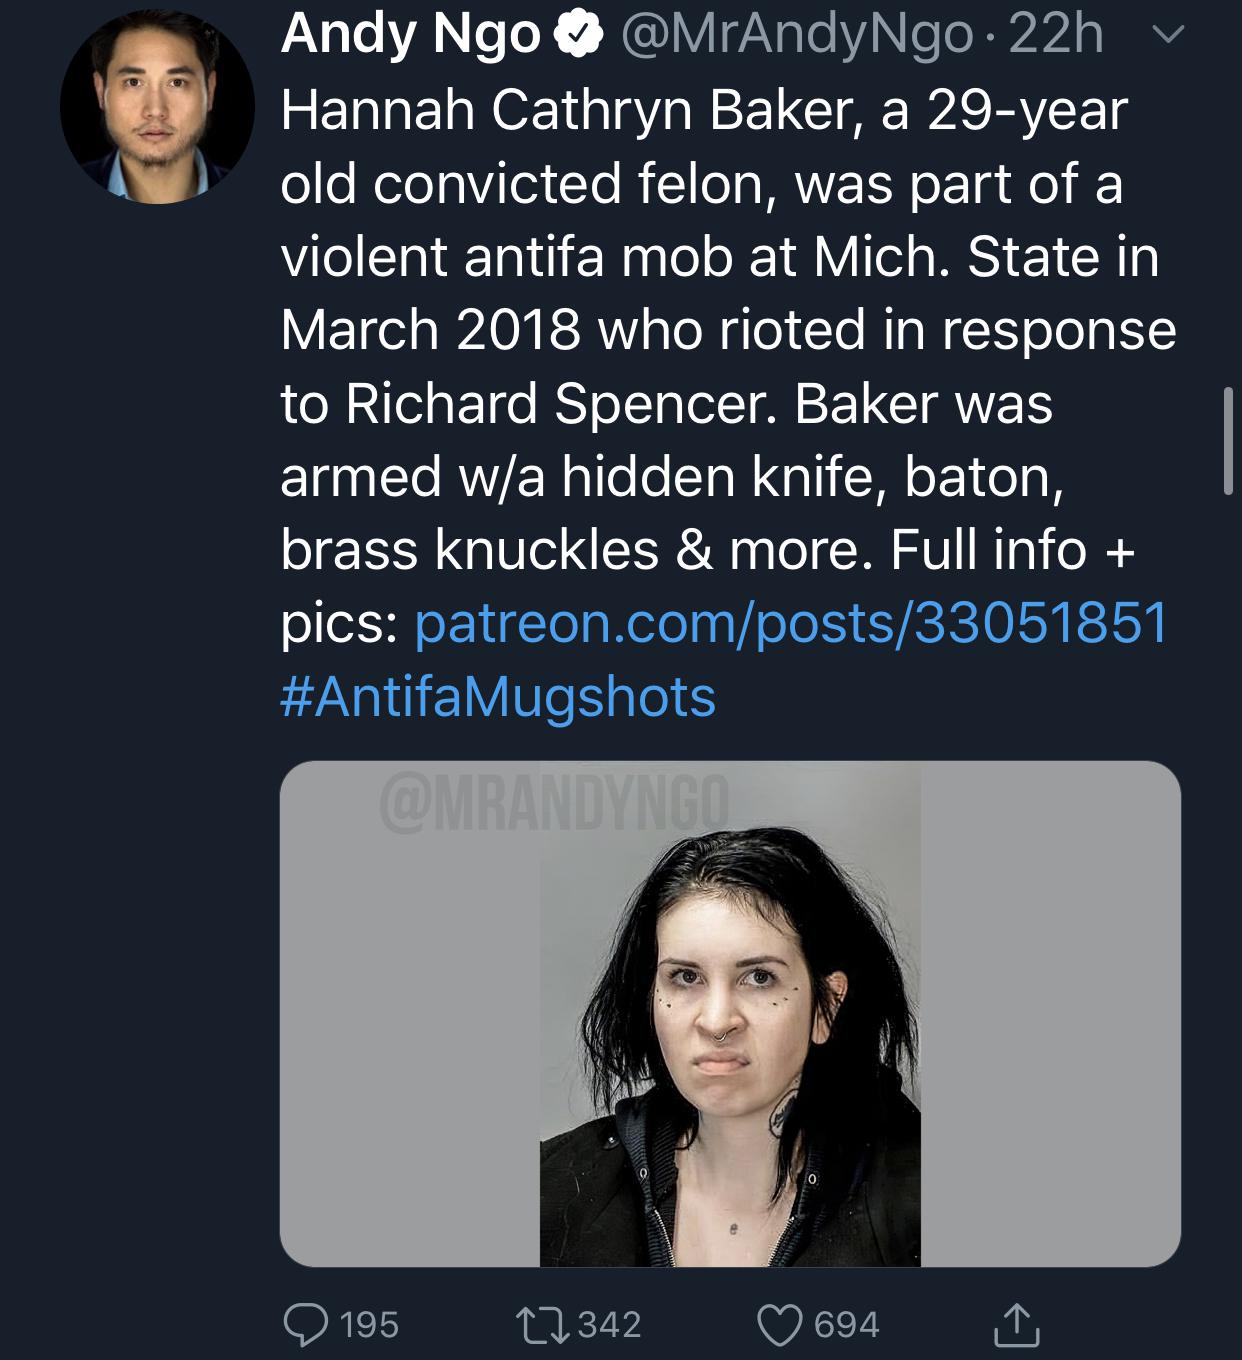Click the 195 replies count
Screen dimensions: 1242x1360
pos(369,1325)
